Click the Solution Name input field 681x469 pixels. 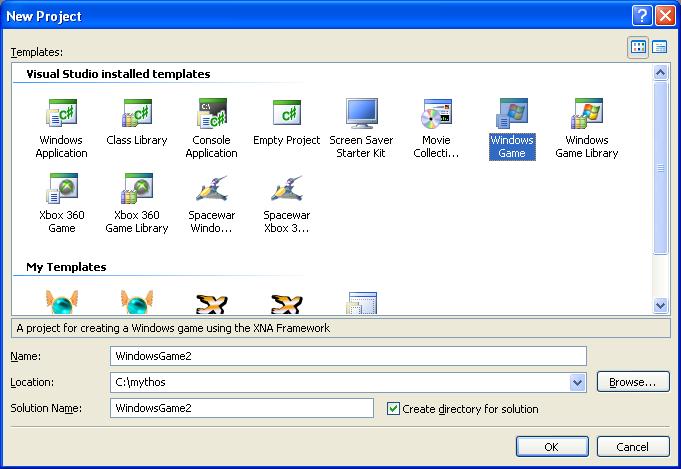pyautogui.click(x=242, y=408)
